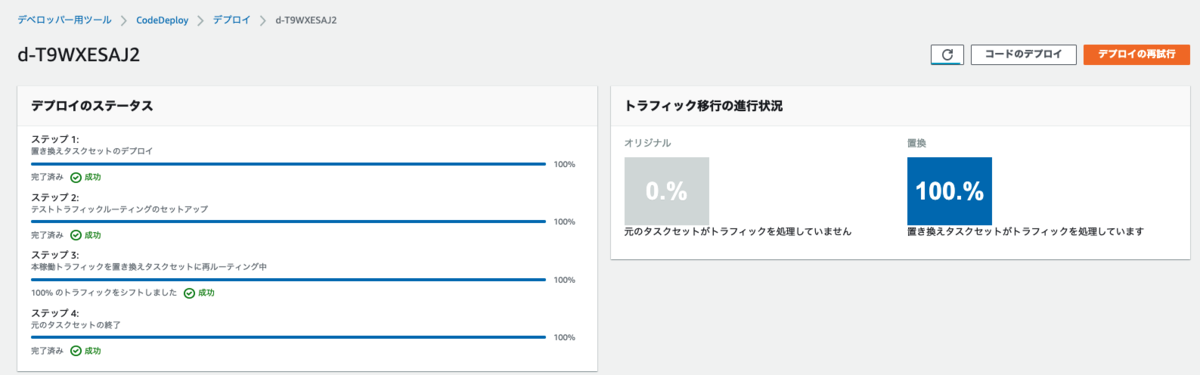
Task: Click the ステップ 4: label
Action: click(55, 313)
